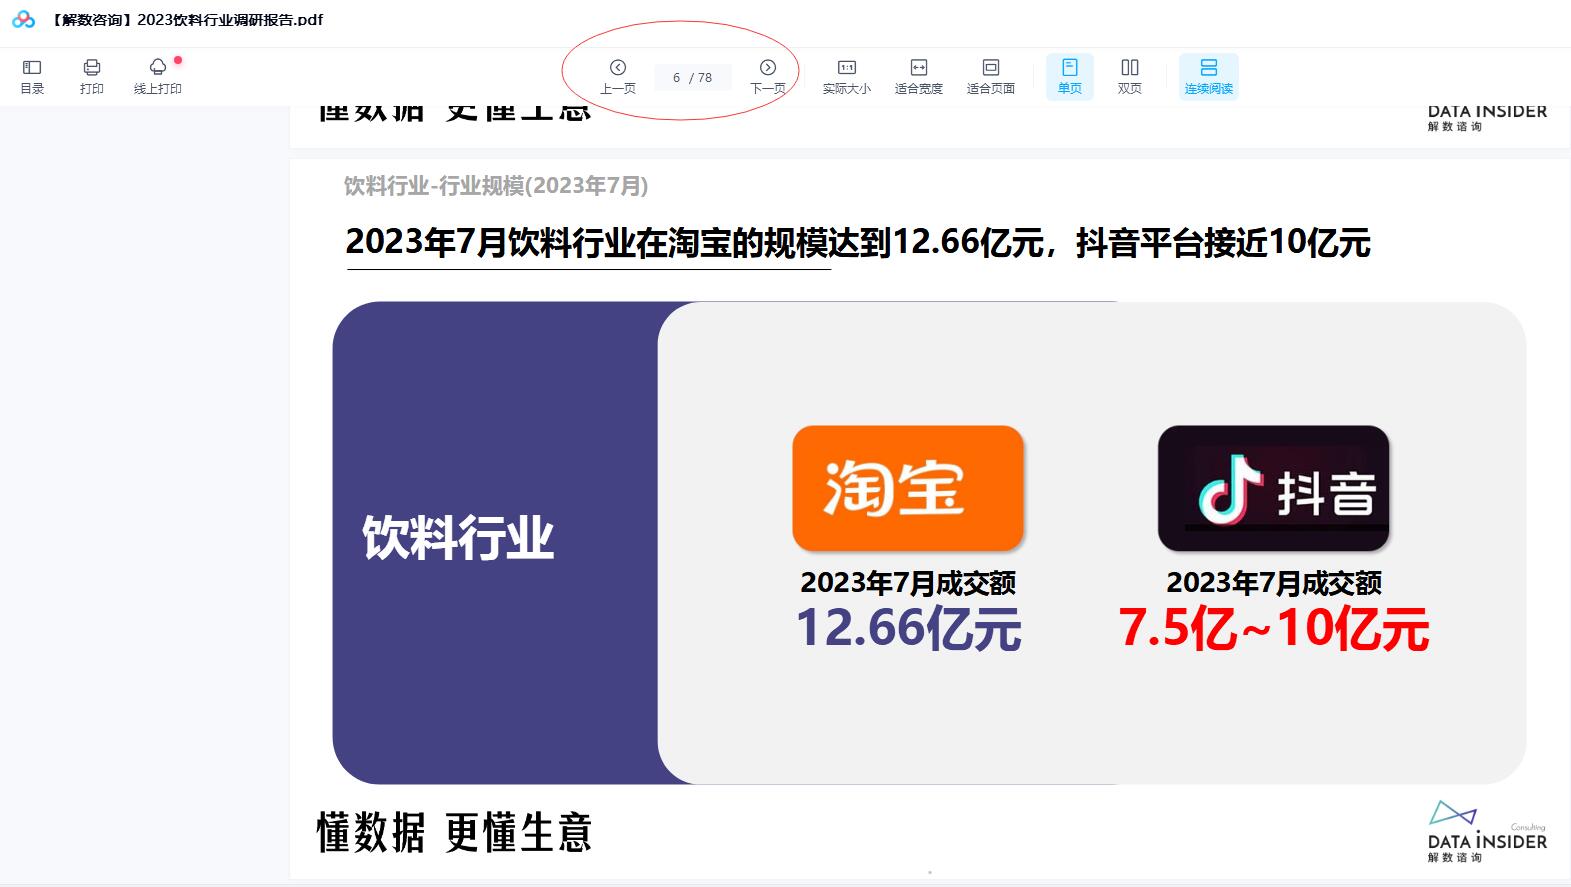Switch to 双页 double page layout
This screenshot has width=1571, height=887.
pos(1129,76)
